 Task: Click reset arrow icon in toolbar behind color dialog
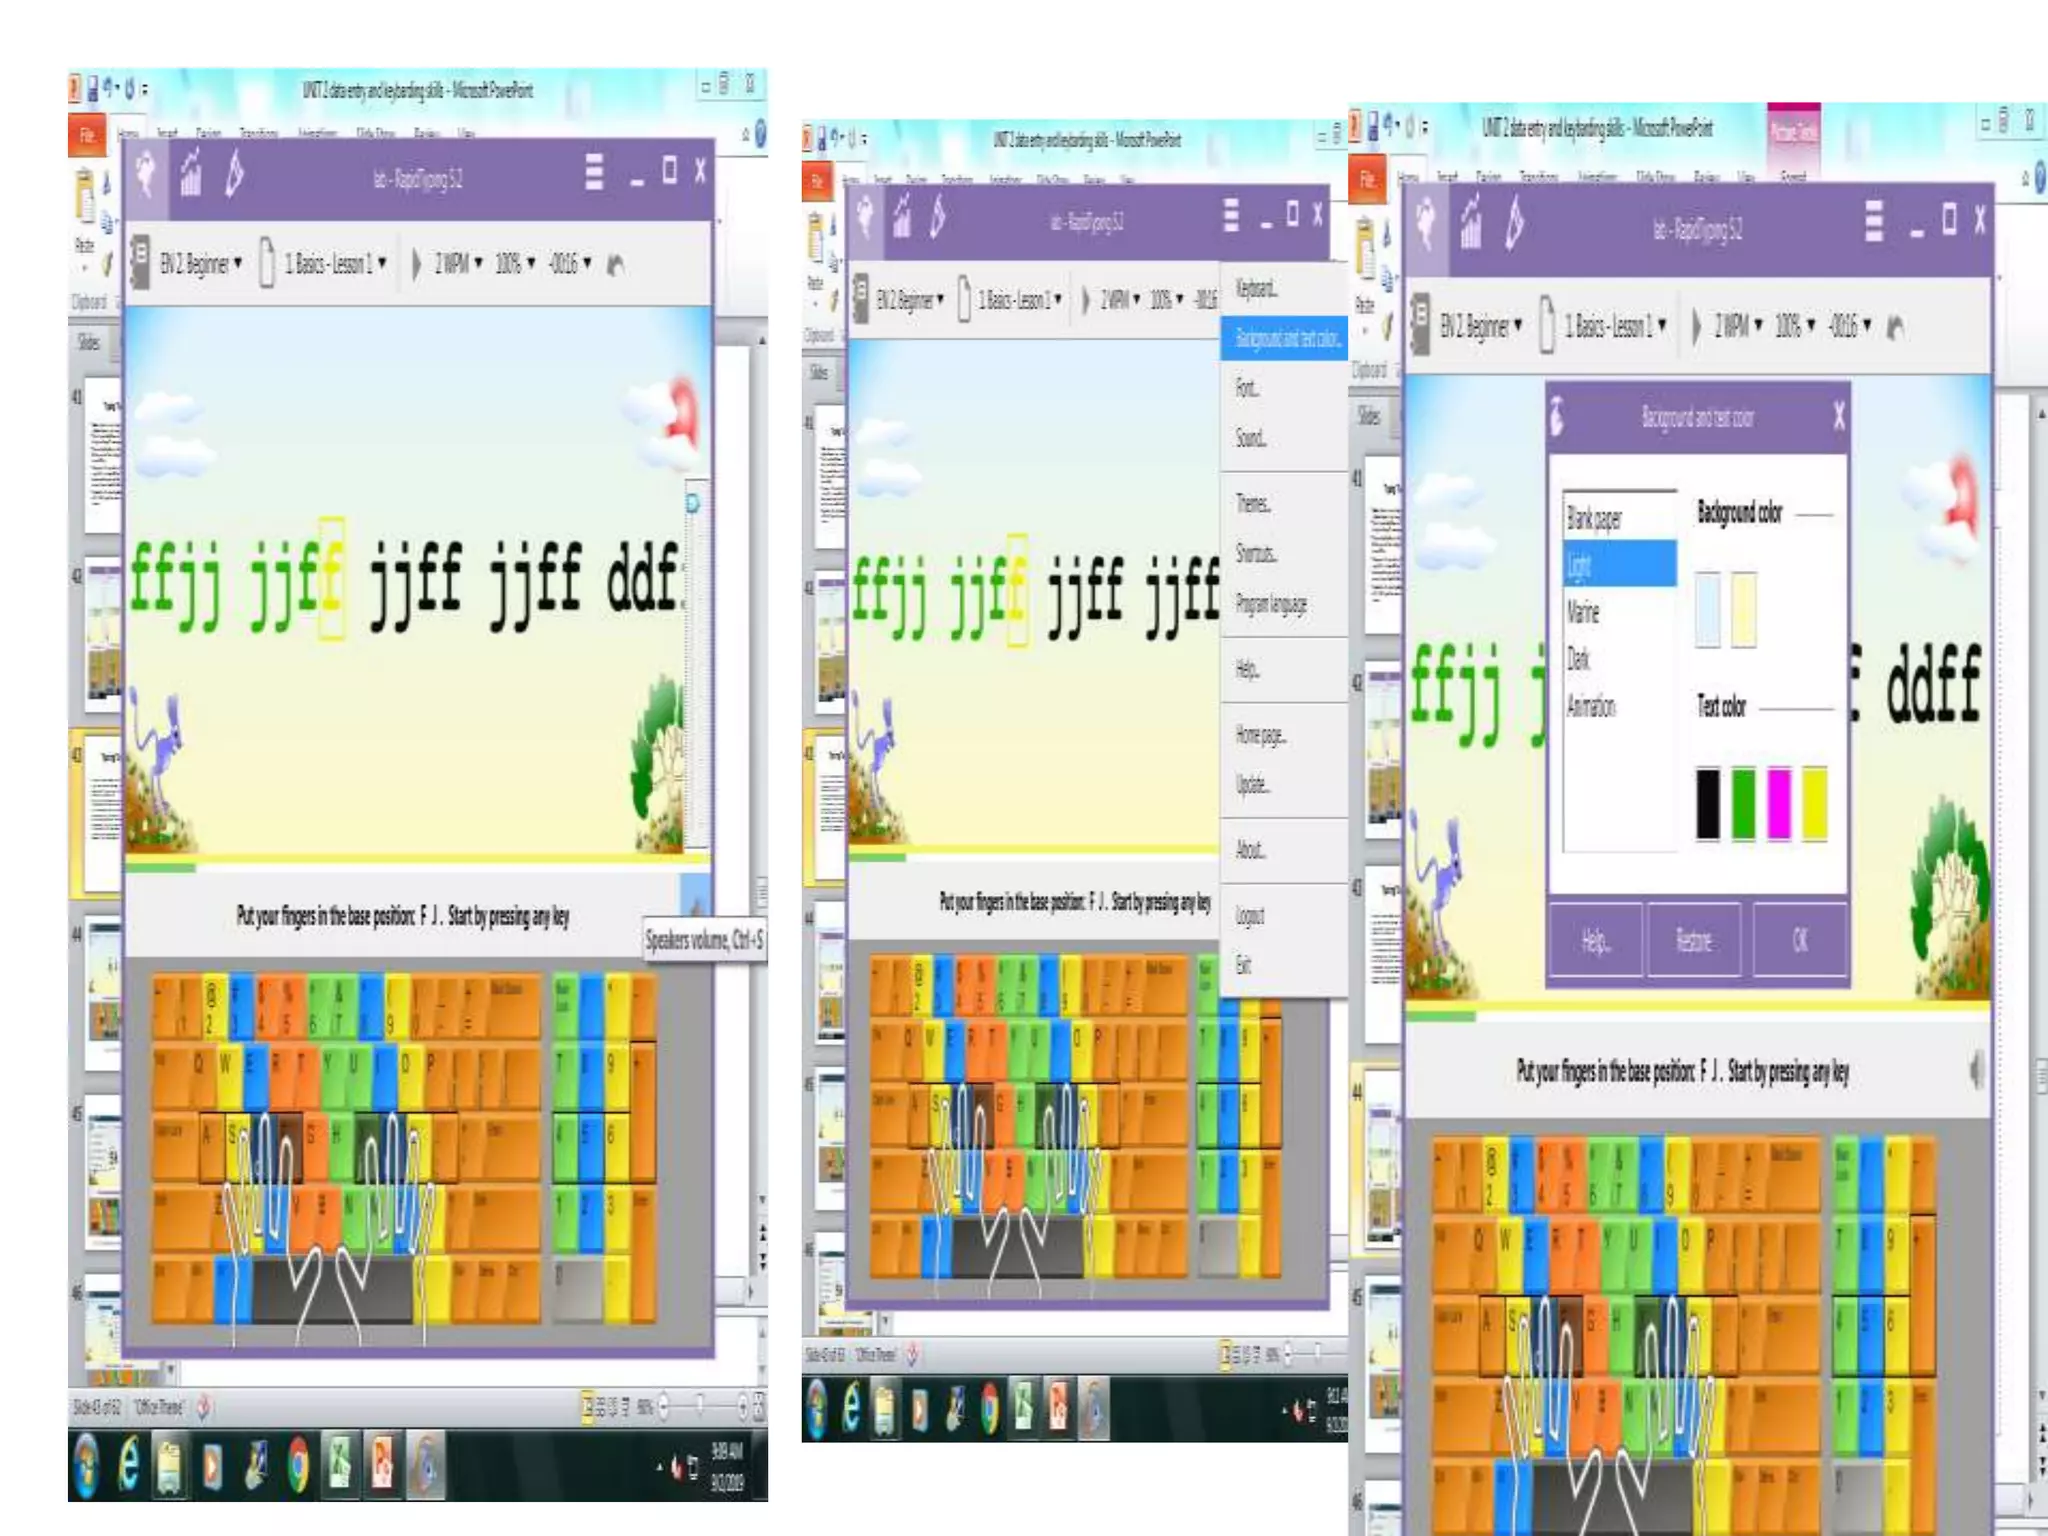1895,326
